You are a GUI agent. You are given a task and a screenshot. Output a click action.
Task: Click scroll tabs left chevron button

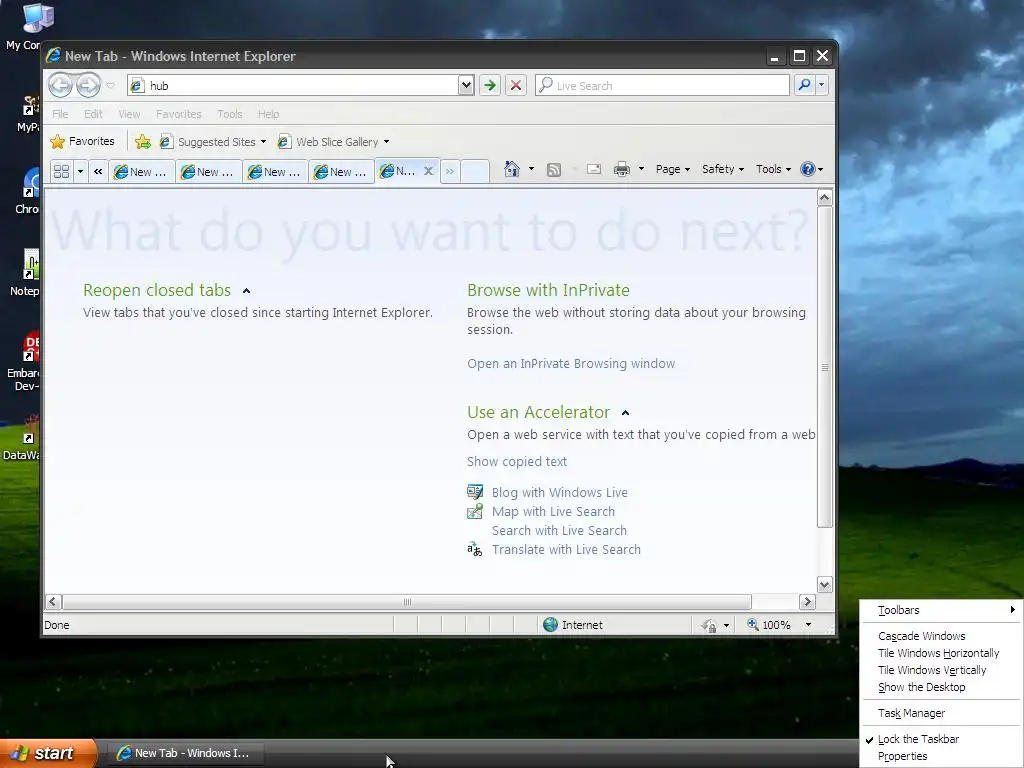pyautogui.click(x=98, y=171)
